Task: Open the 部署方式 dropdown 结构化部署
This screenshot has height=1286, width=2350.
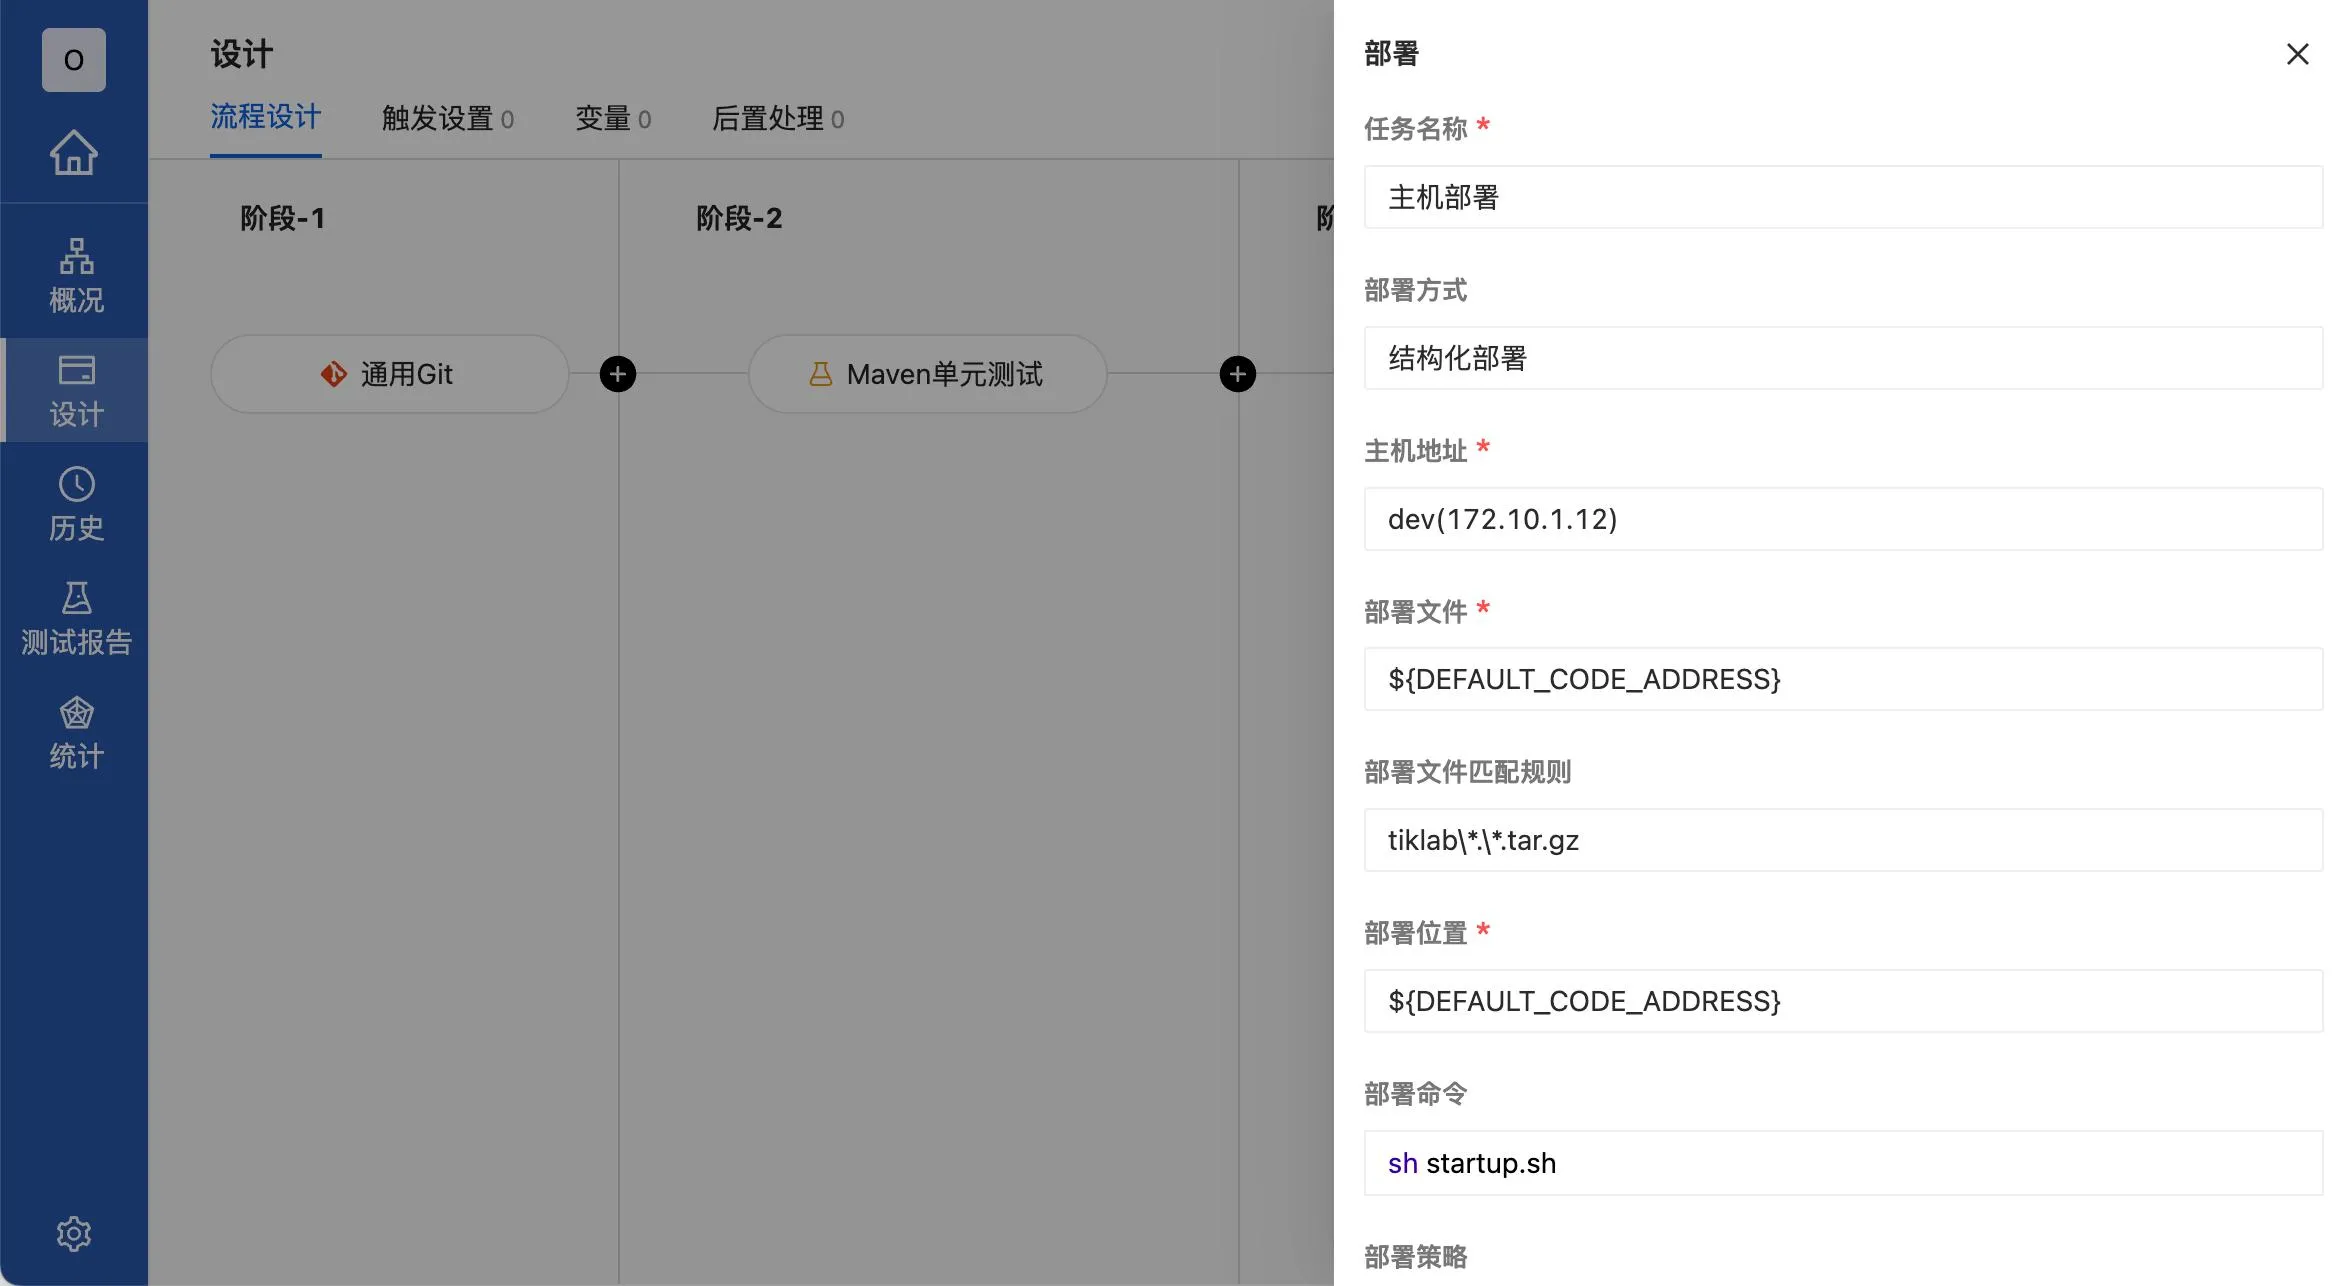Action: pyautogui.click(x=1843, y=358)
